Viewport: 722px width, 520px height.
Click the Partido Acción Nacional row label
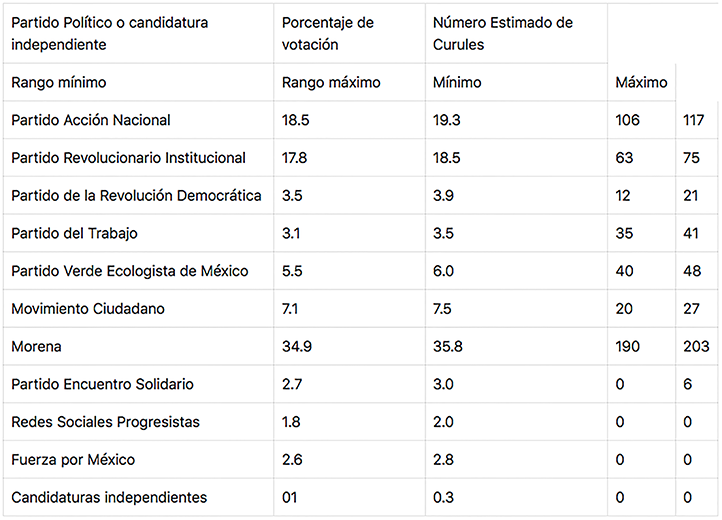pyautogui.click(x=91, y=120)
